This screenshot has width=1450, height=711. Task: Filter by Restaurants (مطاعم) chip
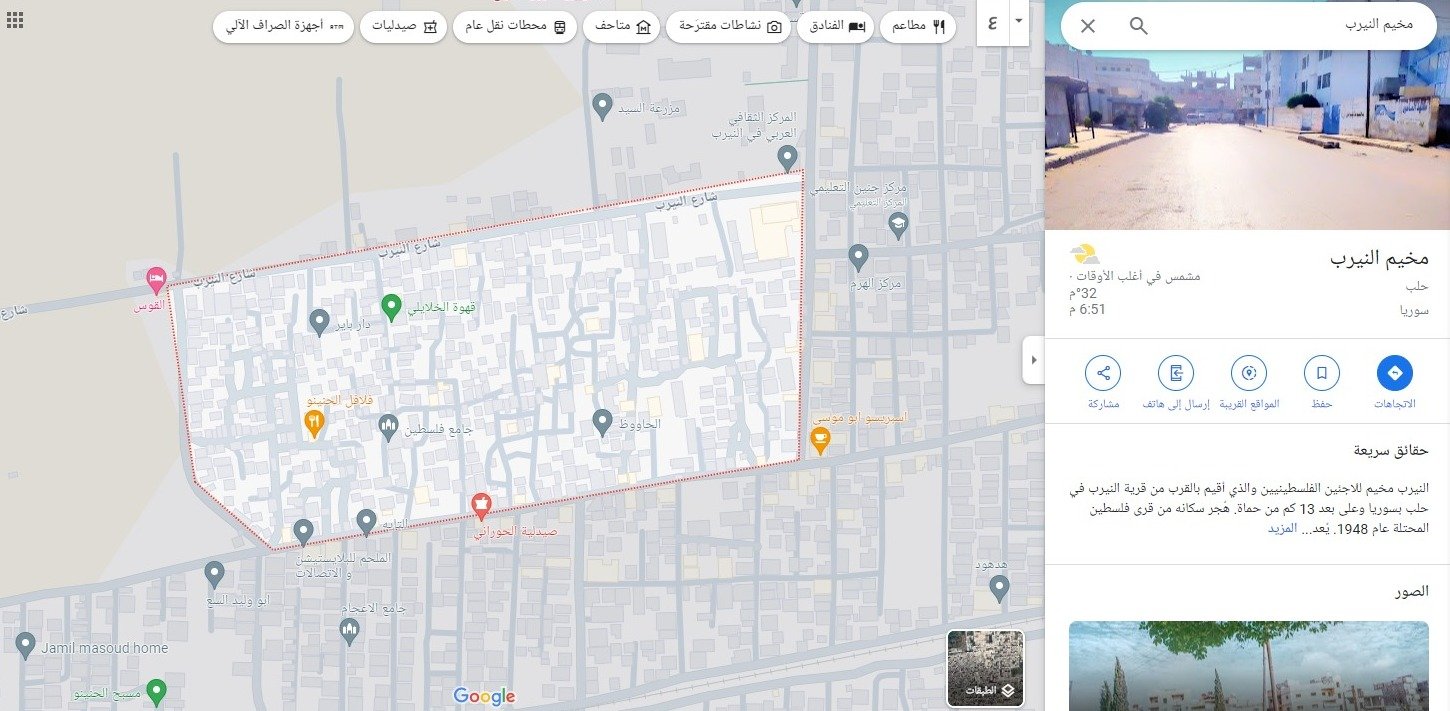click(917, 27)
